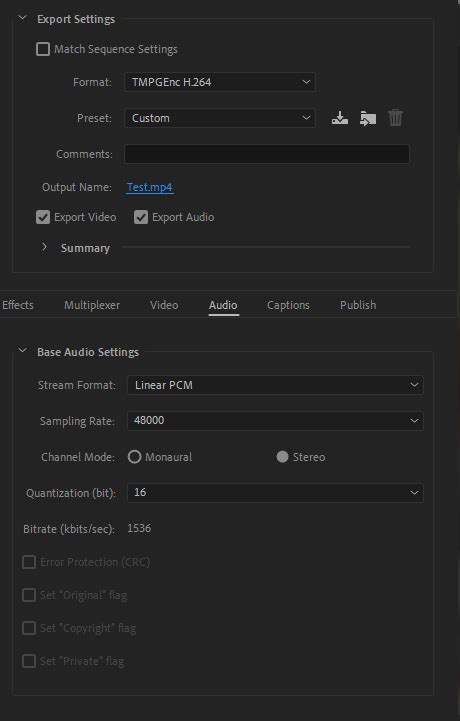Delete preset with the trash icon
This screenshot has height=721, width=460.
(395, 118)
